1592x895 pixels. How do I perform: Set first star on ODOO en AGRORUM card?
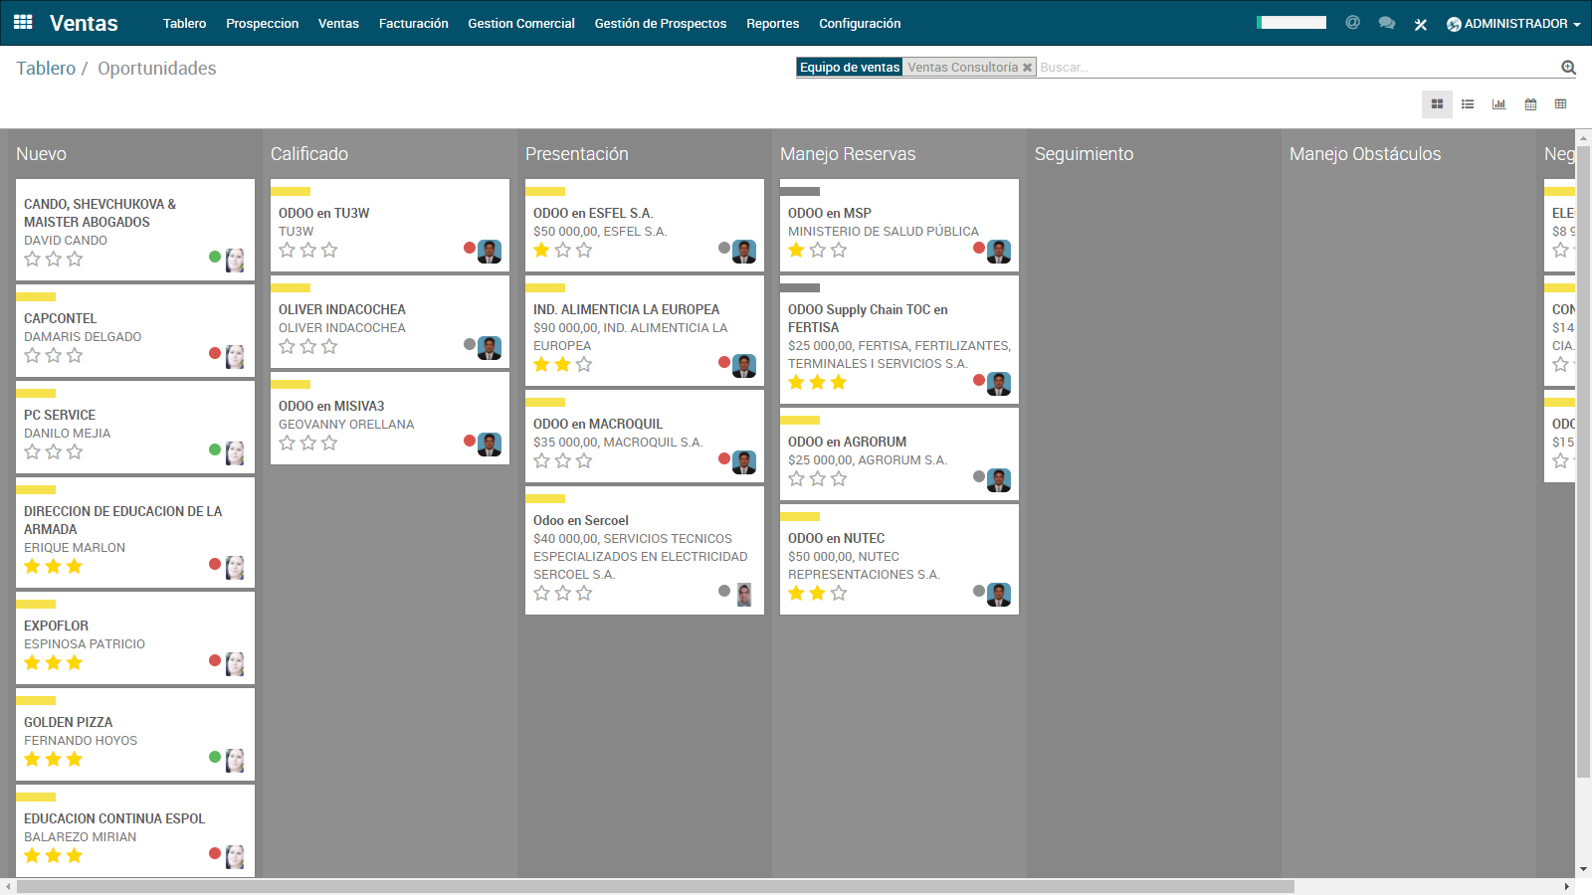(796, 479)
